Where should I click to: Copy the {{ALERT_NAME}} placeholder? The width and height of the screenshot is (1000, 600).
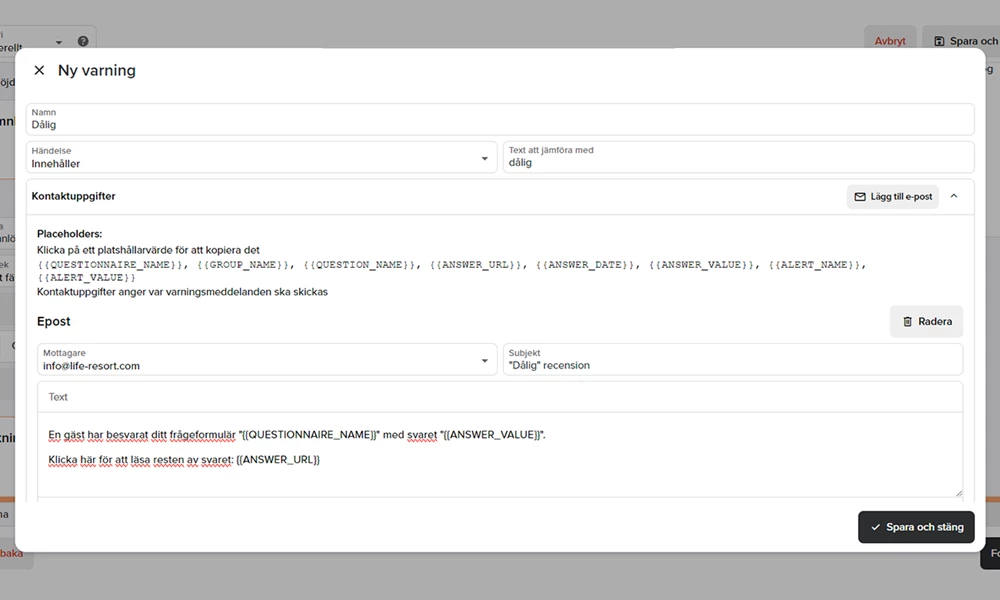coord(814,265)
